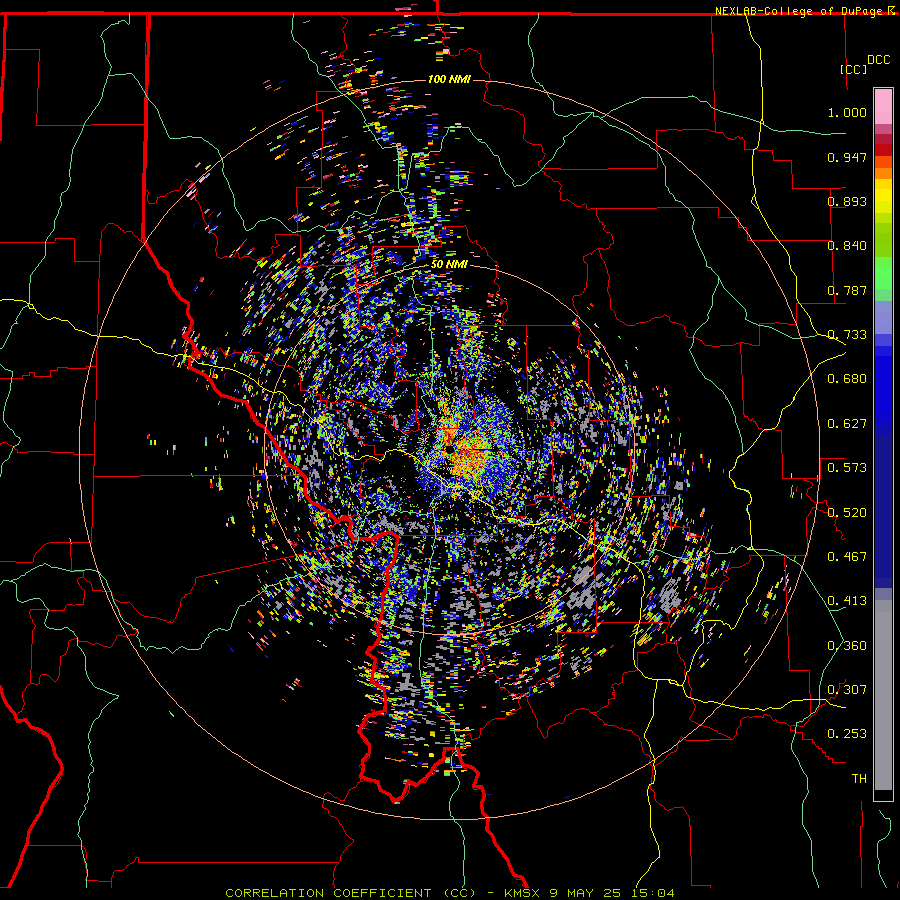This screenshot has height=900, width=900.
Task: Click the DCC label above the color scale
Action: [x=878, y=60]
